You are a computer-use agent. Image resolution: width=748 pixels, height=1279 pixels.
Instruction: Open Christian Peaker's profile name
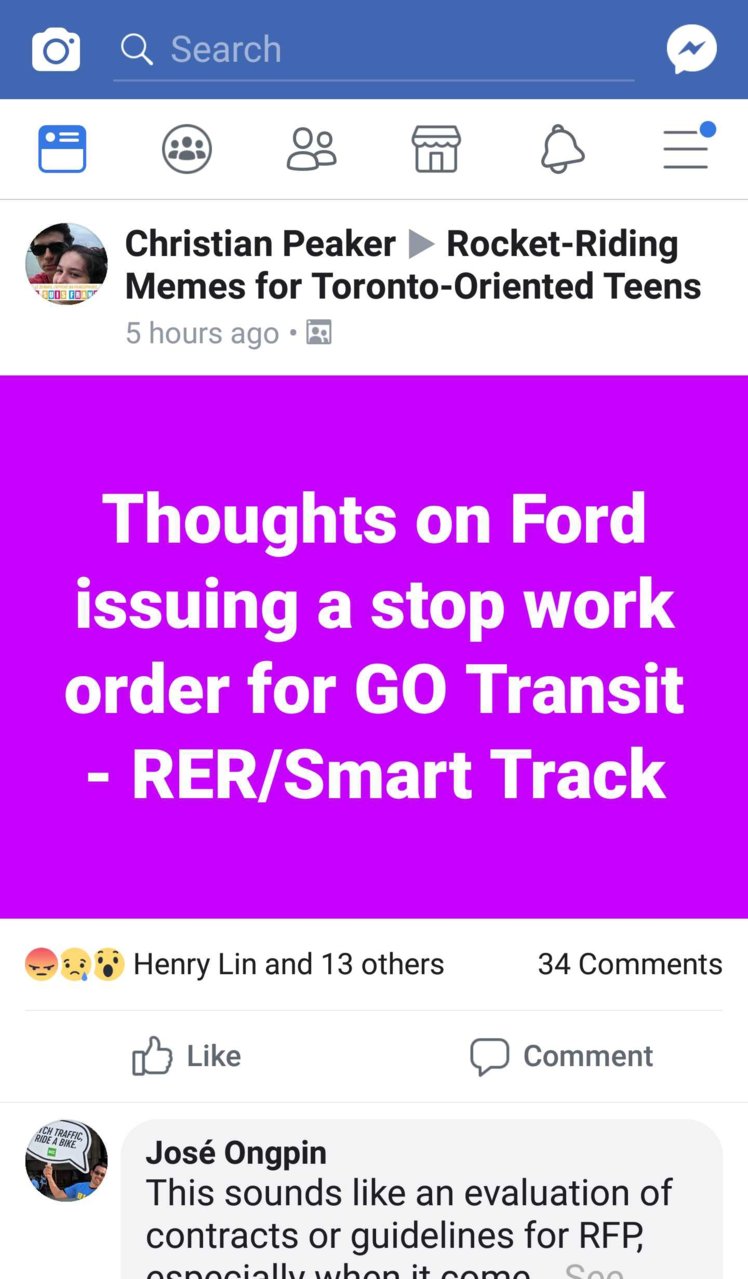coord(260,243)
